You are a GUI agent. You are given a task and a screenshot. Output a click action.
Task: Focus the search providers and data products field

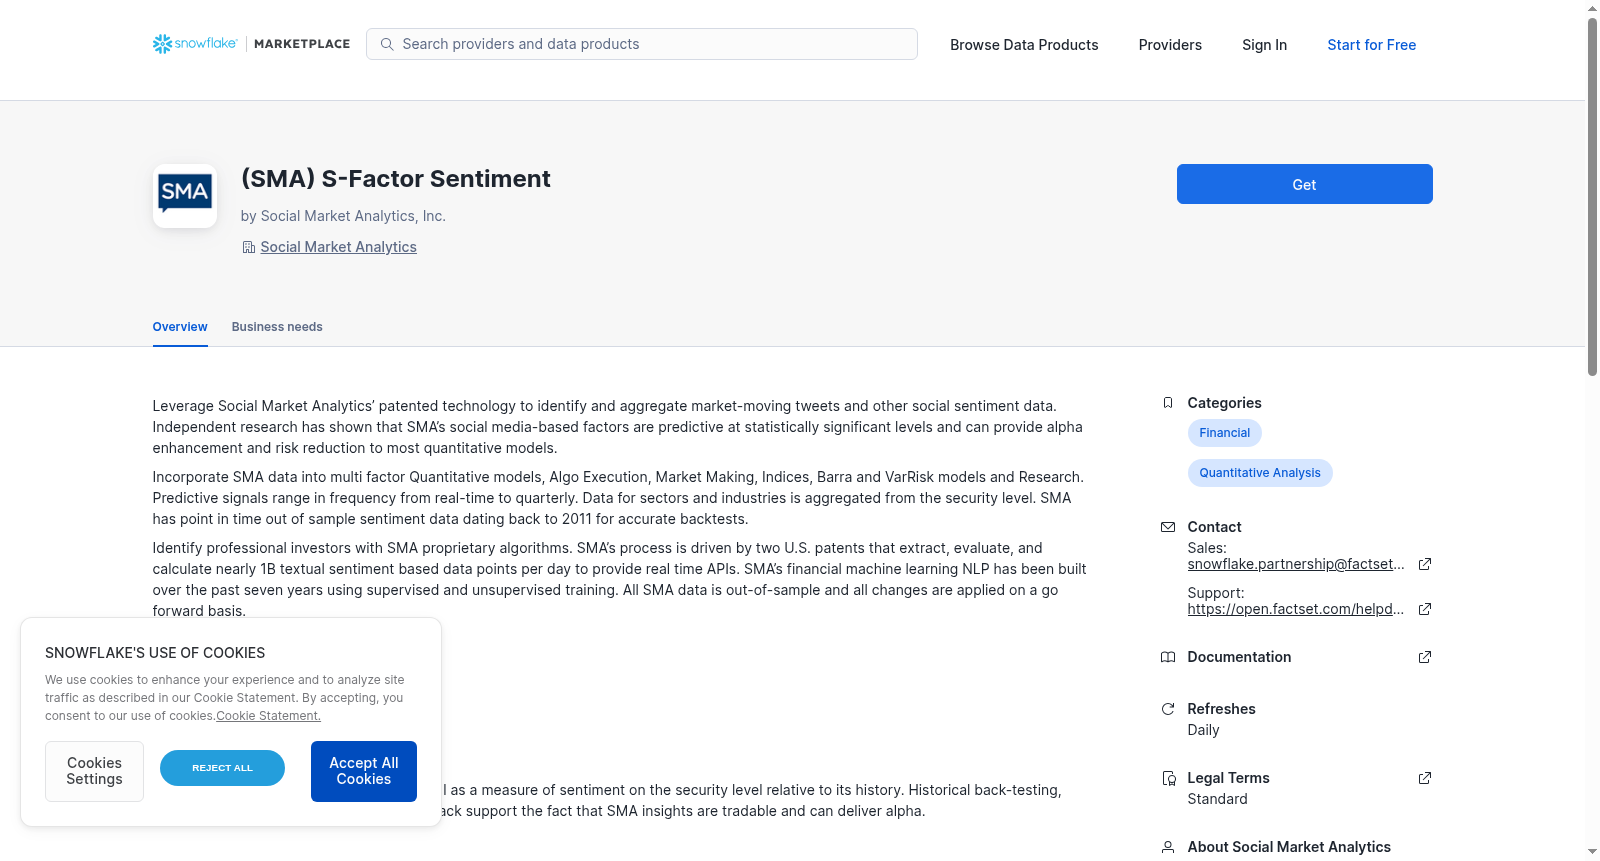point(642,44)
